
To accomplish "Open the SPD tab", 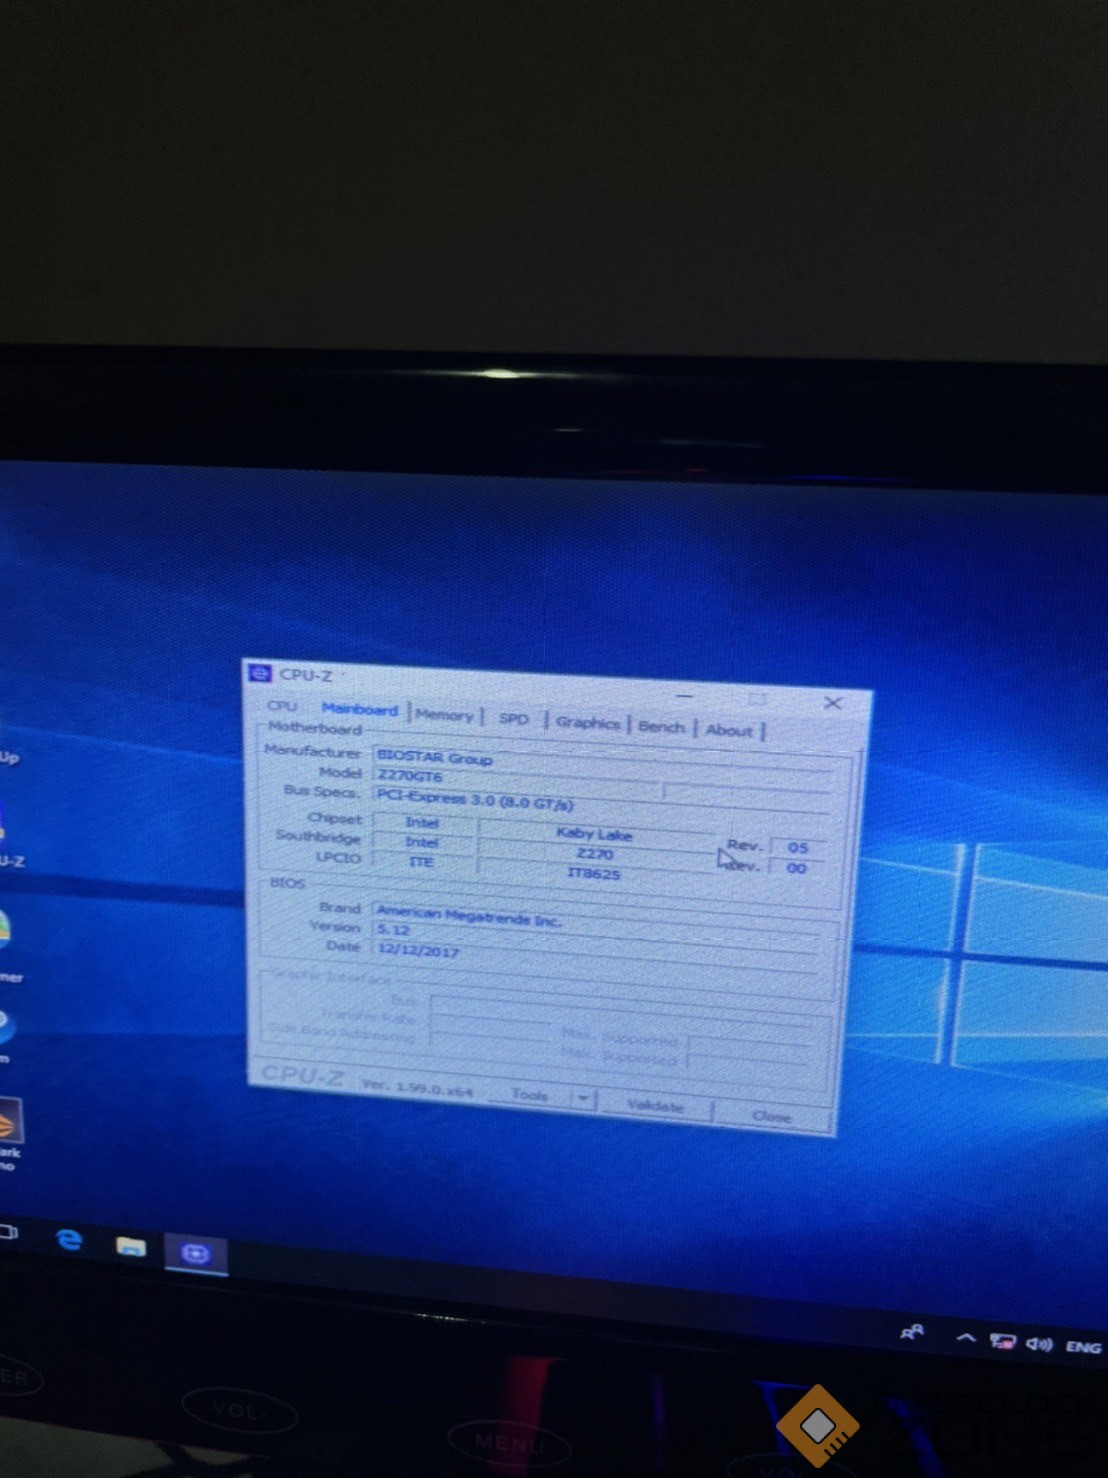I will [x=514, y=719].
